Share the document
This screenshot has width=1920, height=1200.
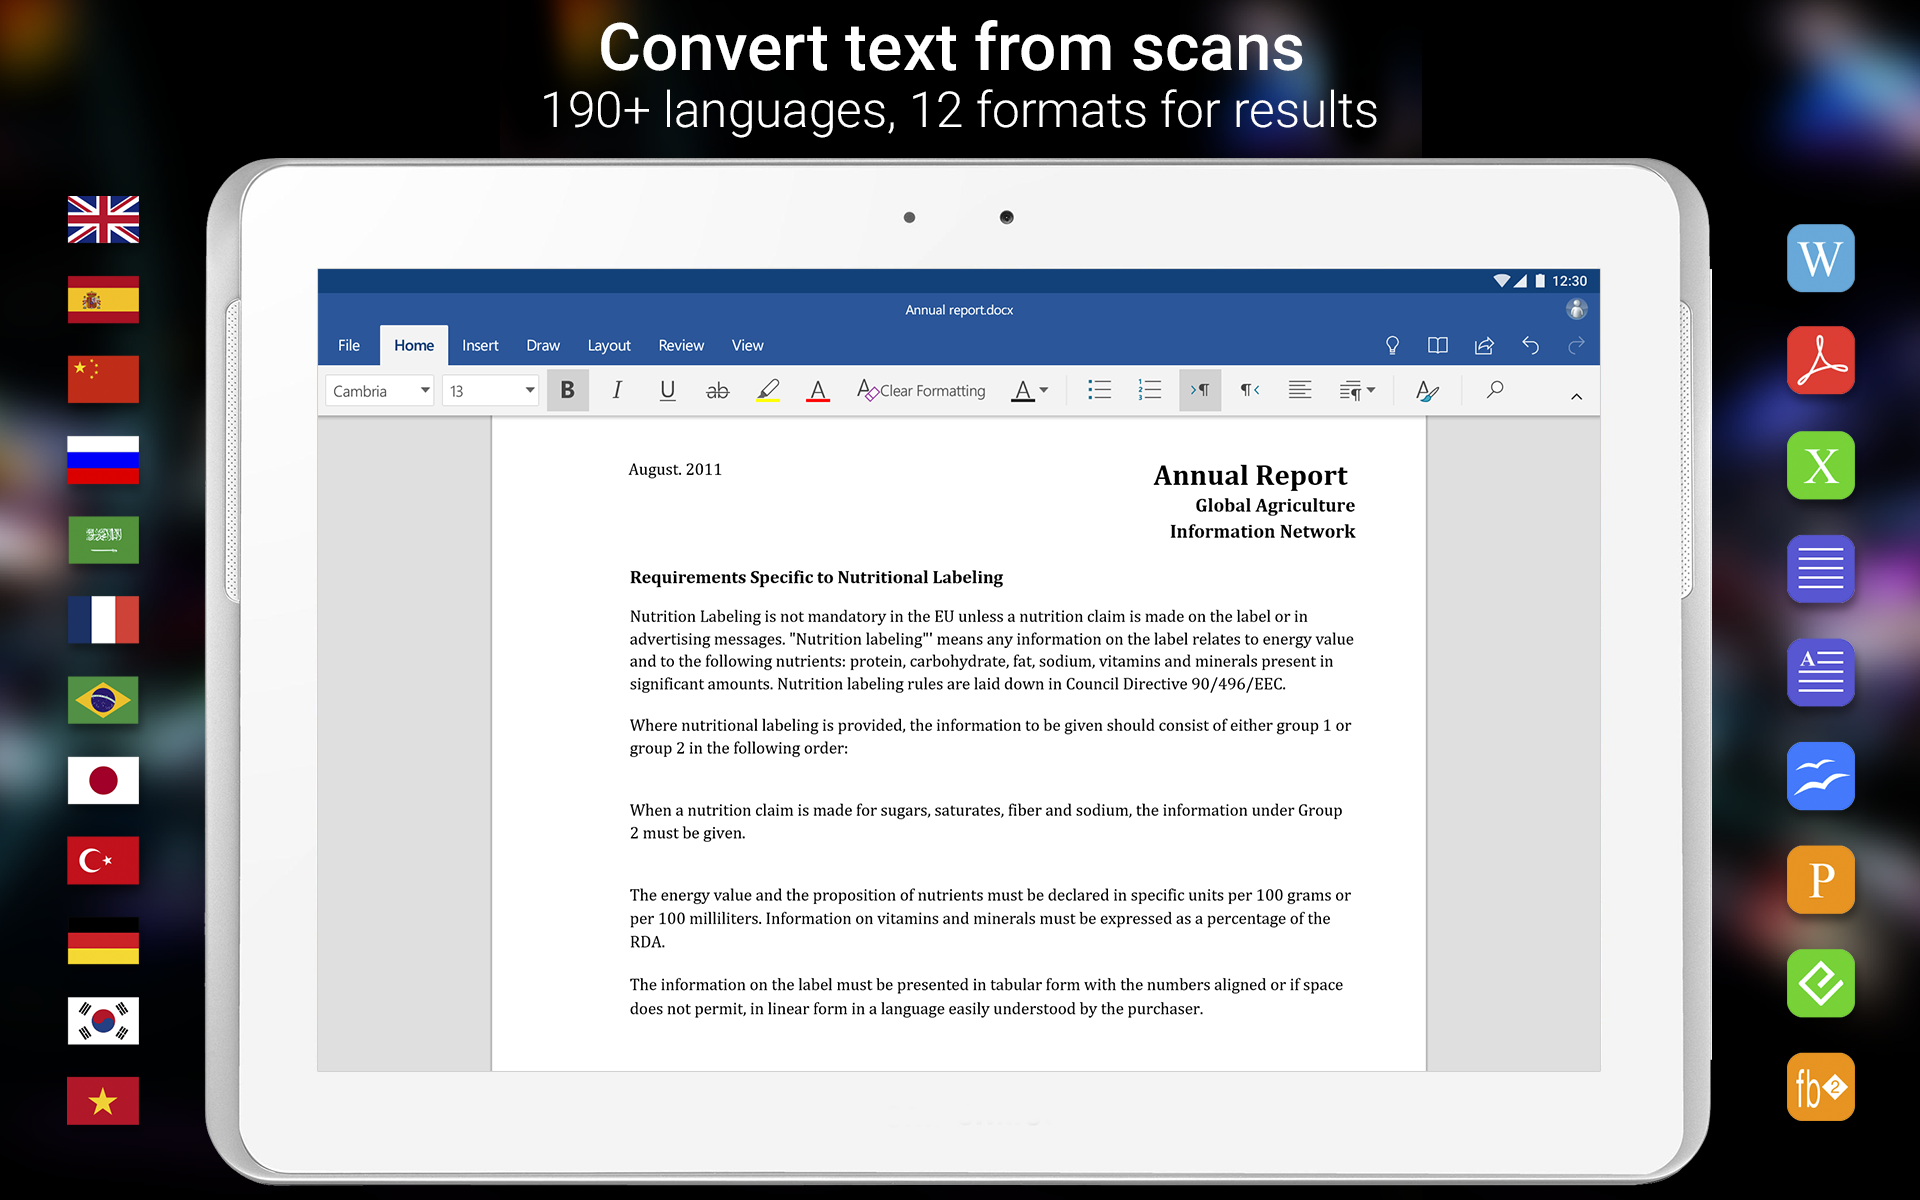(1484, 345)
